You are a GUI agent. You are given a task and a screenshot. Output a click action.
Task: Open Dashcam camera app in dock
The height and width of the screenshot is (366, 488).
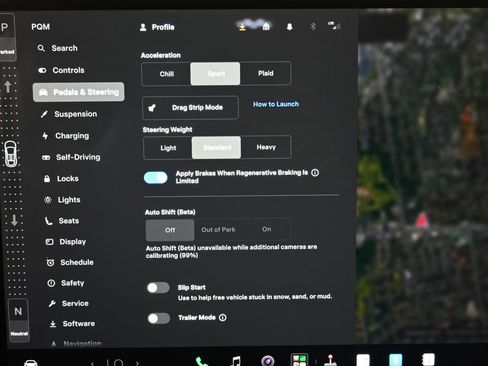tap(268, 361)
